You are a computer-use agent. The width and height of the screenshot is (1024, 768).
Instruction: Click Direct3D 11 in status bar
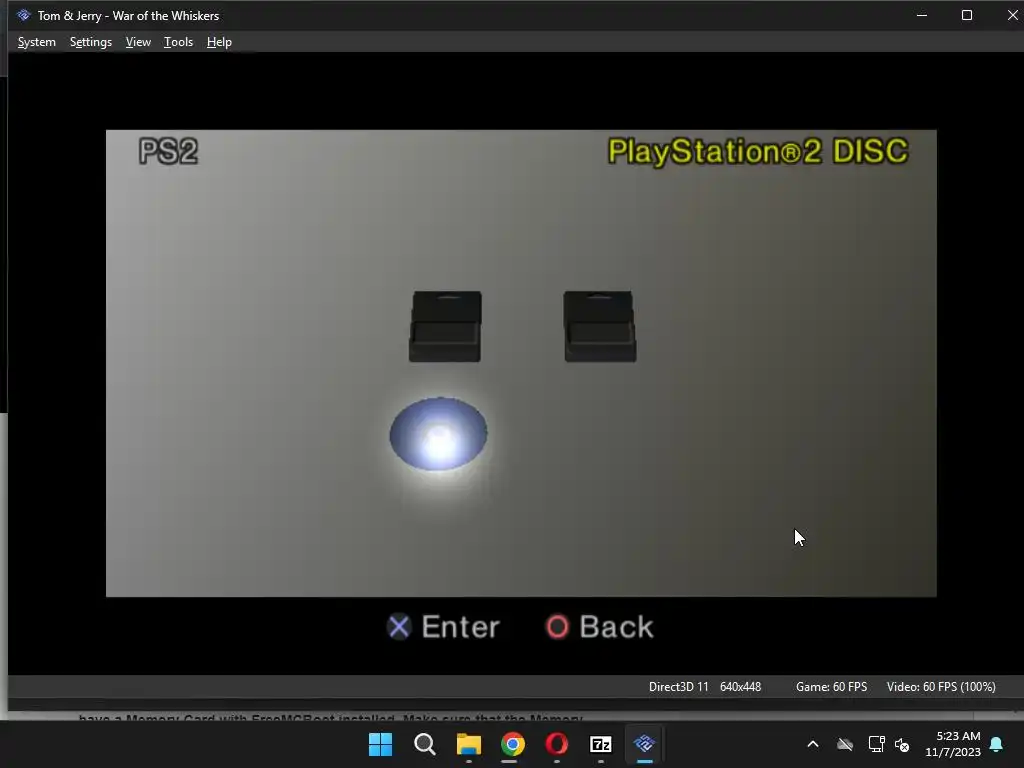[x=679, y=687]
